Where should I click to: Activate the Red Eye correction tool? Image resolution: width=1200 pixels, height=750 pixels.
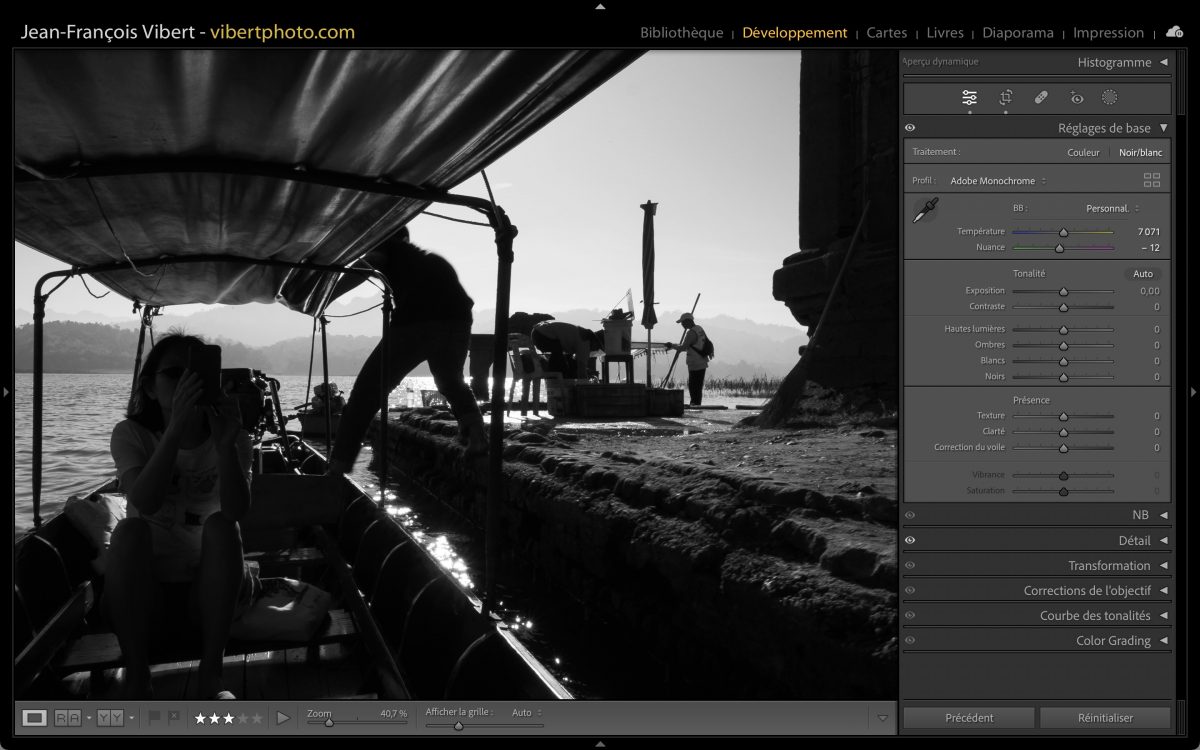pos(1076,98)
